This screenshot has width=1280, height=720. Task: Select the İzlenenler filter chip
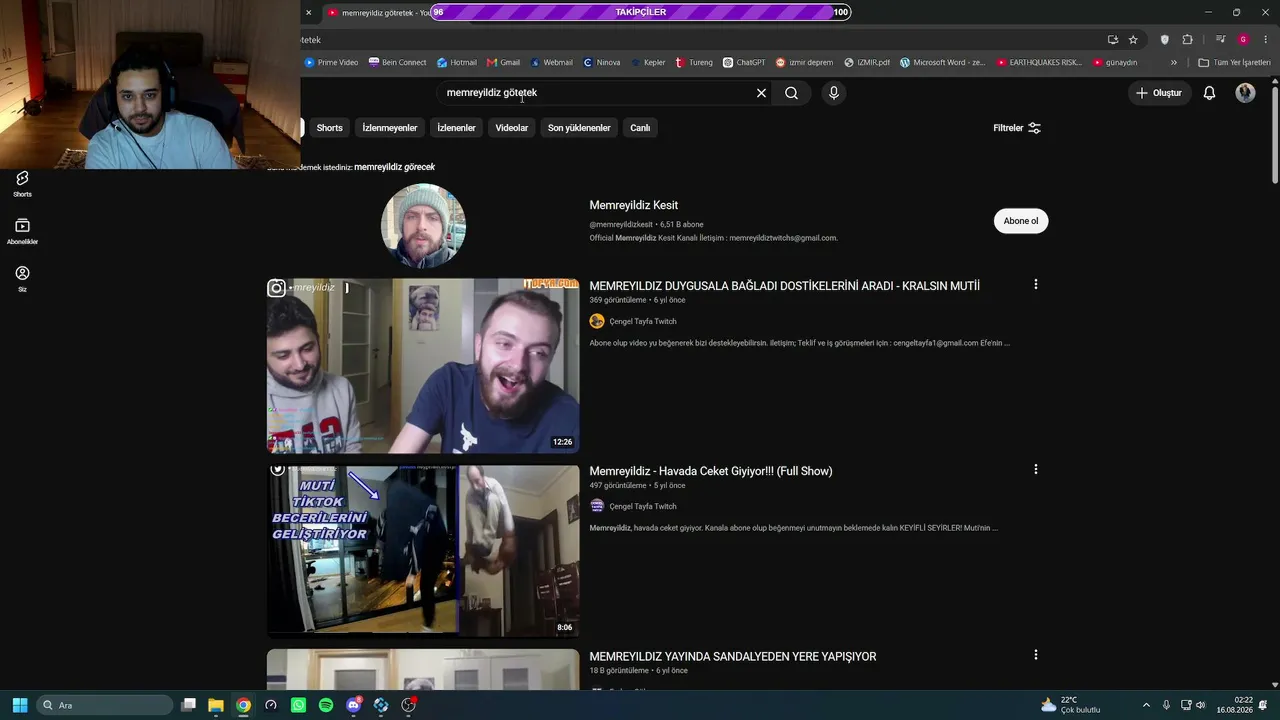pos(456,128)
